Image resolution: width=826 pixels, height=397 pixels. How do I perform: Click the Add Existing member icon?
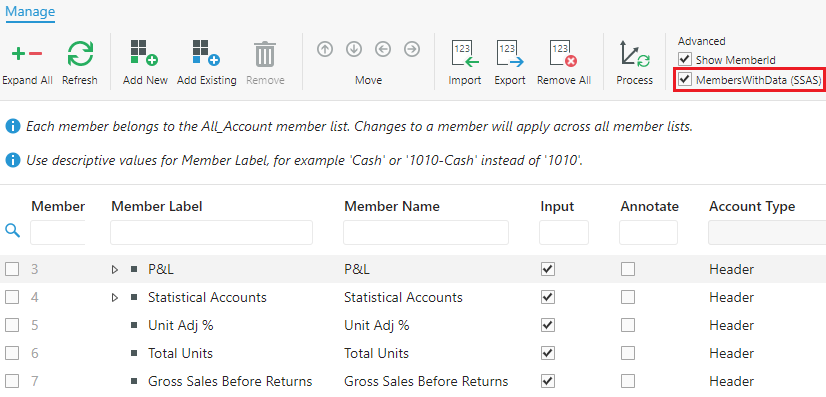click(206, 54)
